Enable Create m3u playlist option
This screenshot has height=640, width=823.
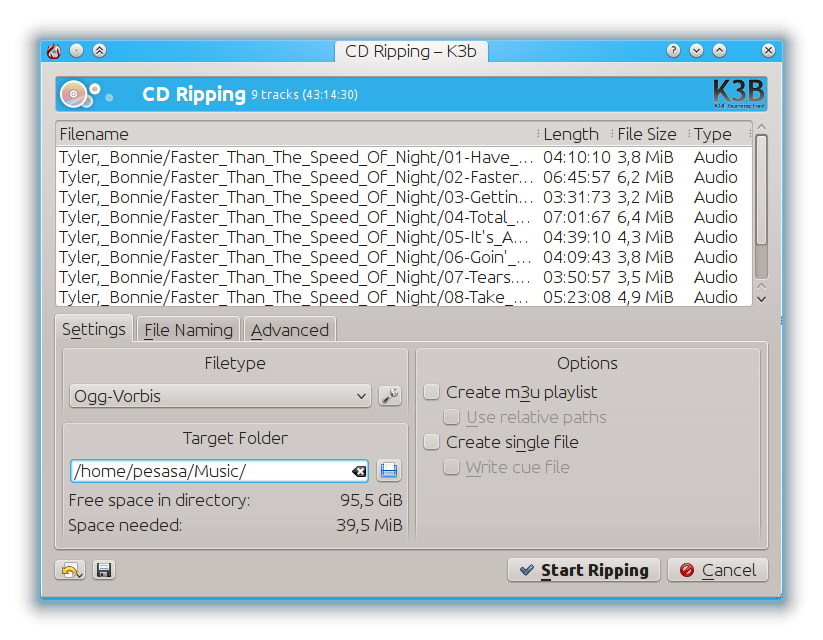pos(431,392)
